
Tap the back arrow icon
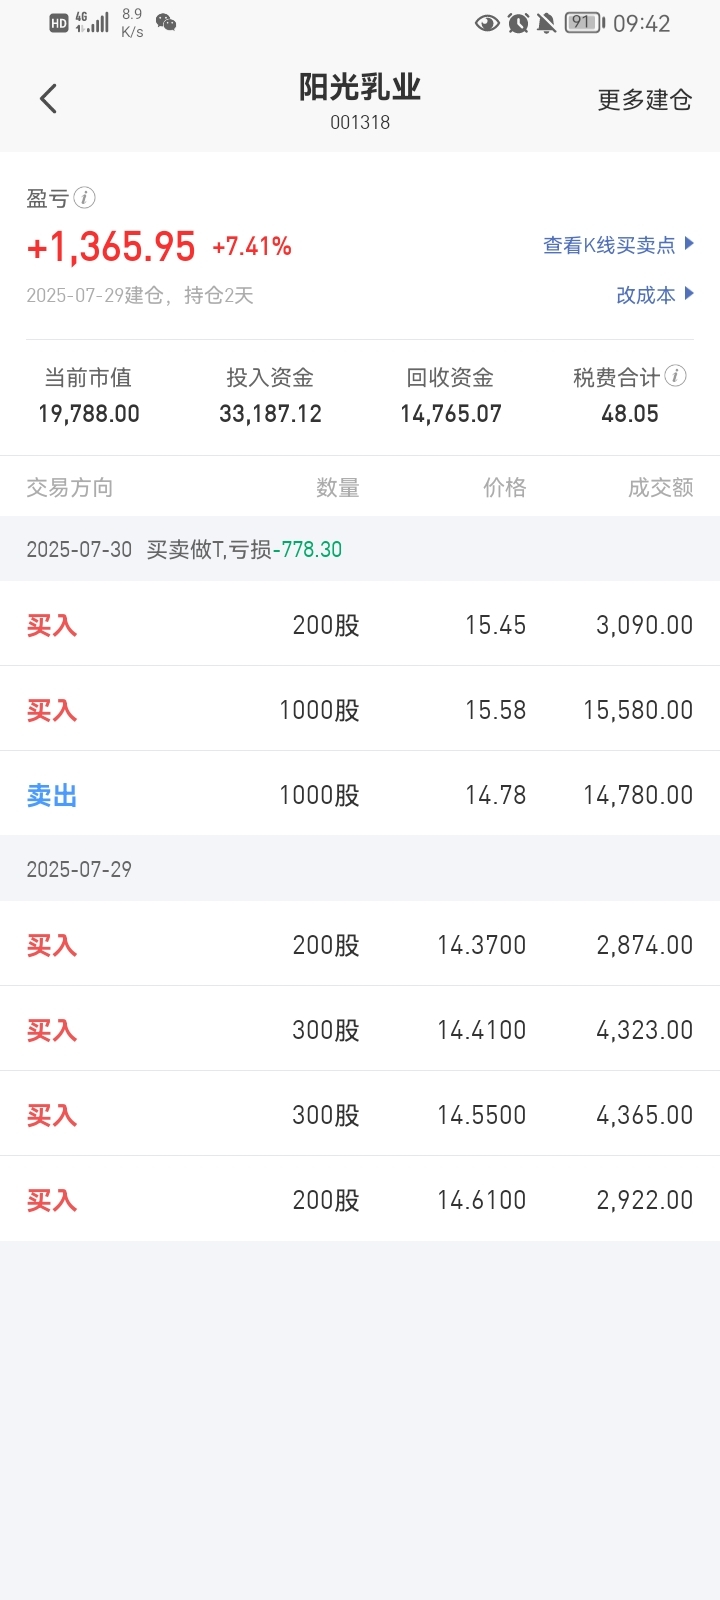pyautogui.click(x=48, y=99)
